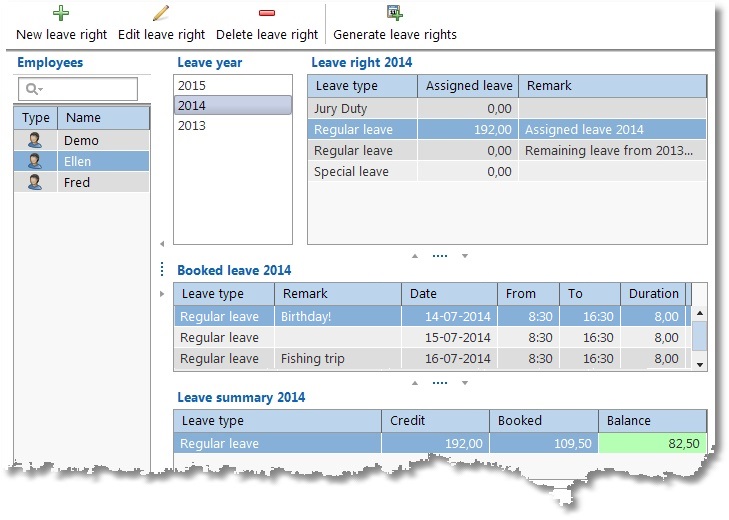Screen dimensions: 729x520
Task: Click the Booked leave scrollbar up arrow
Action: [700, 313]
